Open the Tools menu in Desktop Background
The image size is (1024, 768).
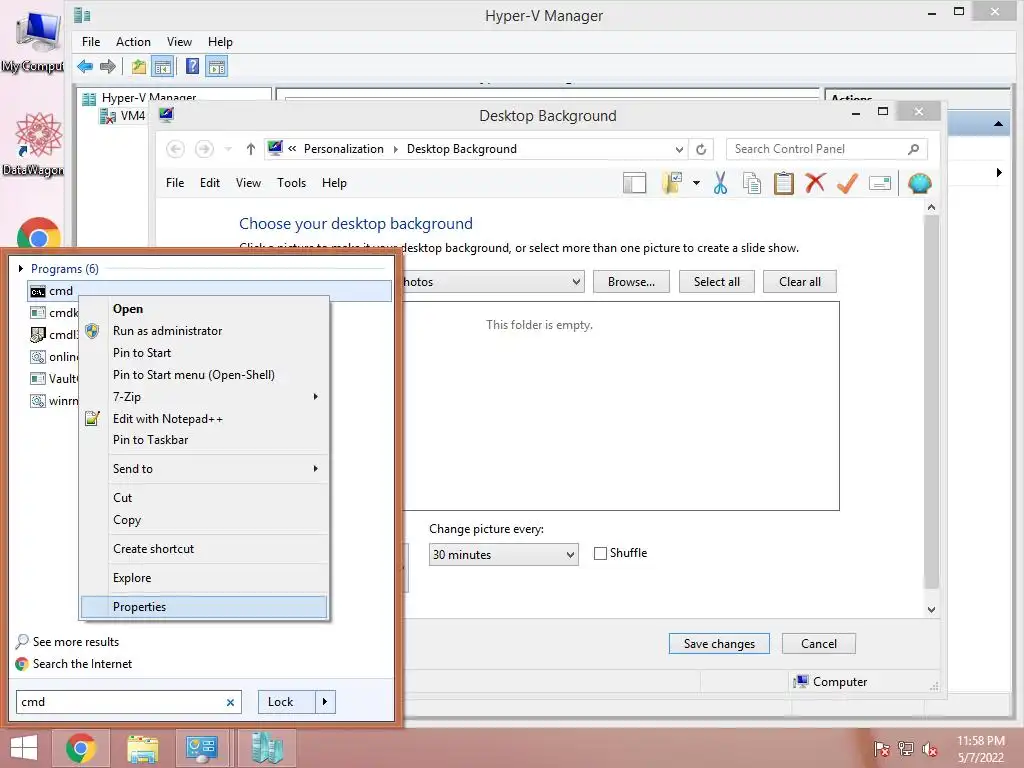point(291,183)
